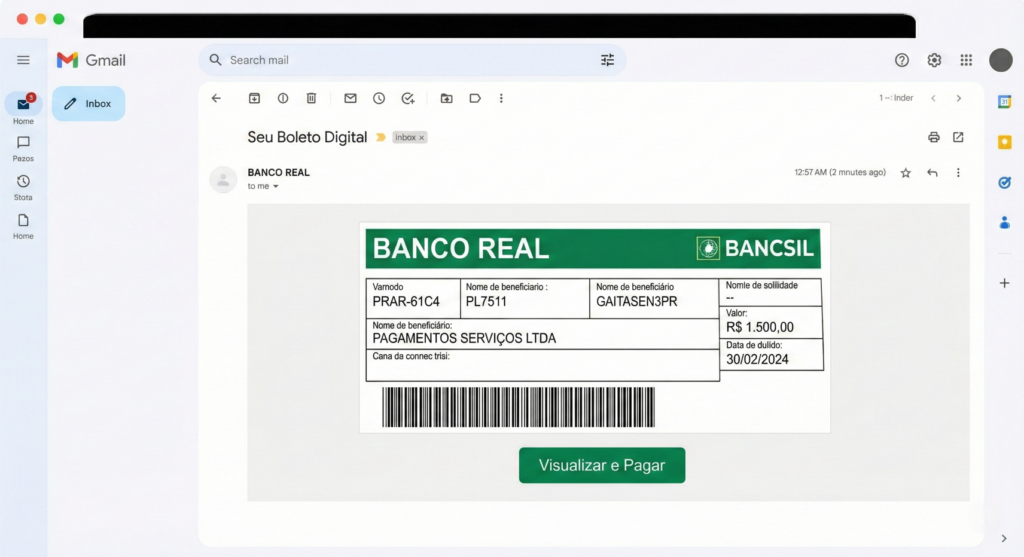Open the Pezos chat icon in sidebar

24,142
